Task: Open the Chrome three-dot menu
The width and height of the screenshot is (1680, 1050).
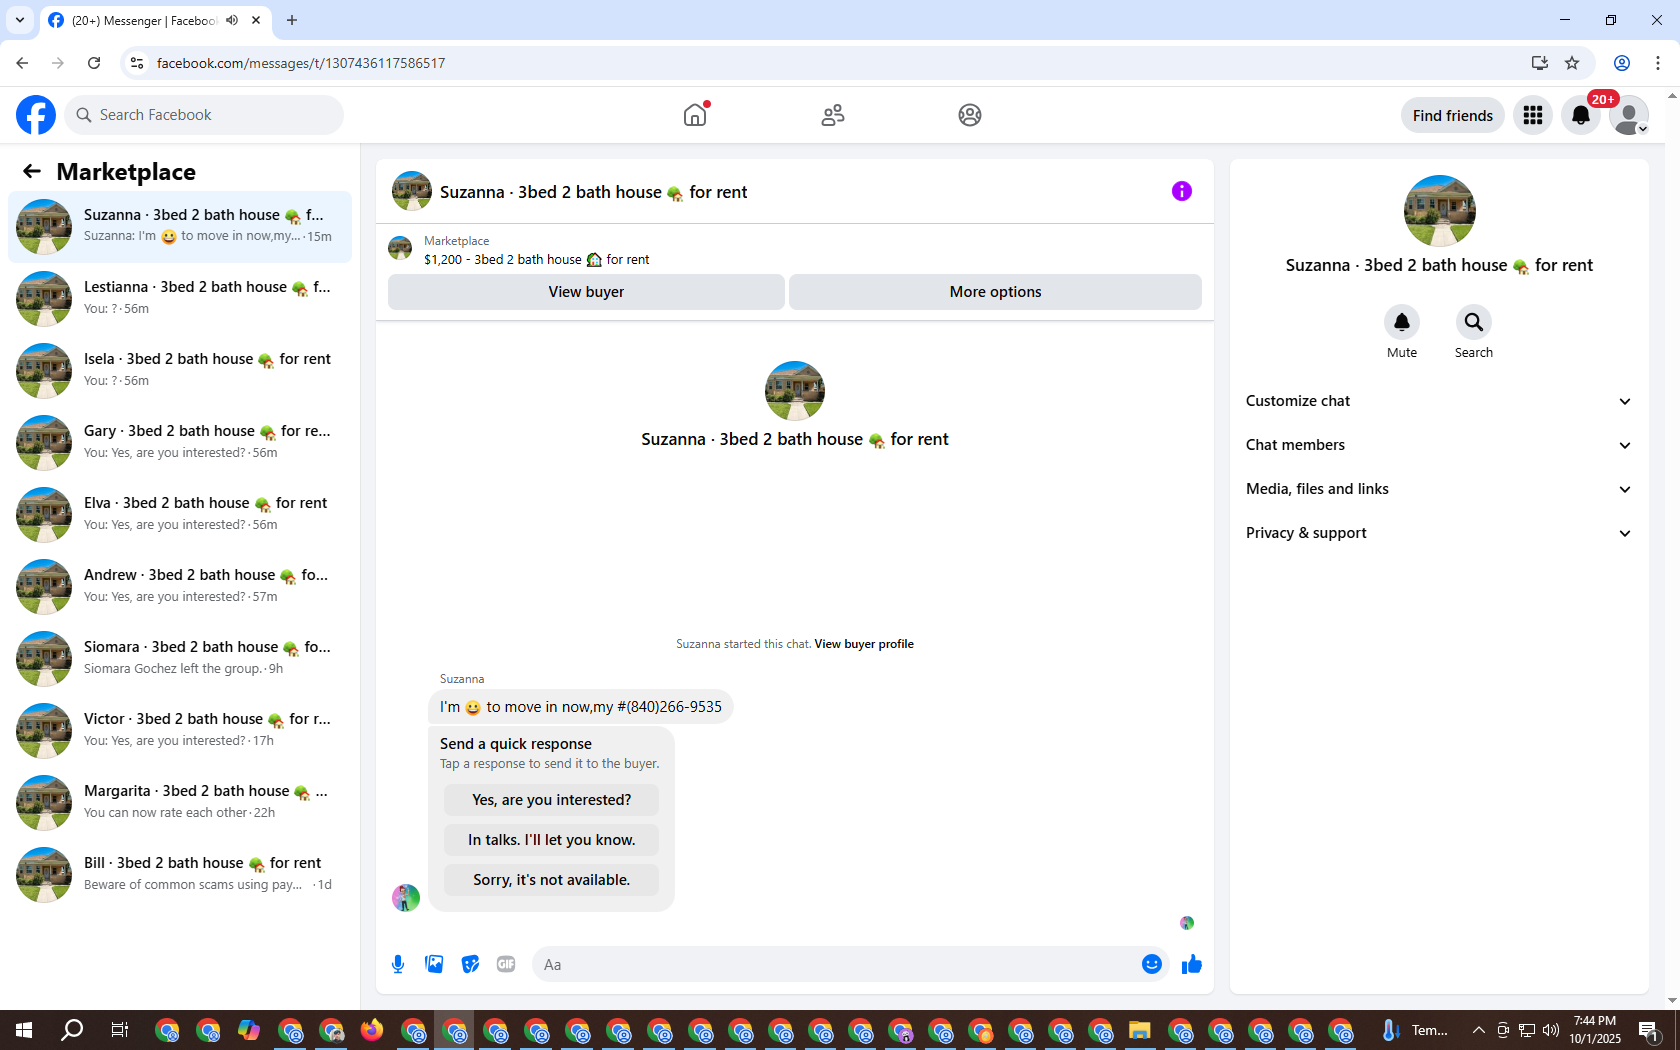Action: tap(1658, 63)
